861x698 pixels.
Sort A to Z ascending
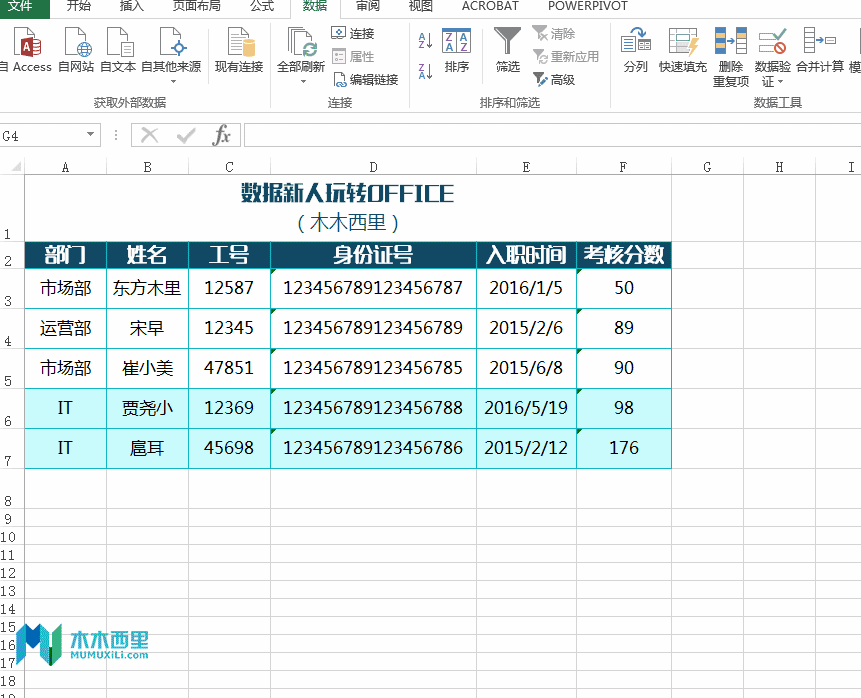pyautogui.click(x=425, y=40)
